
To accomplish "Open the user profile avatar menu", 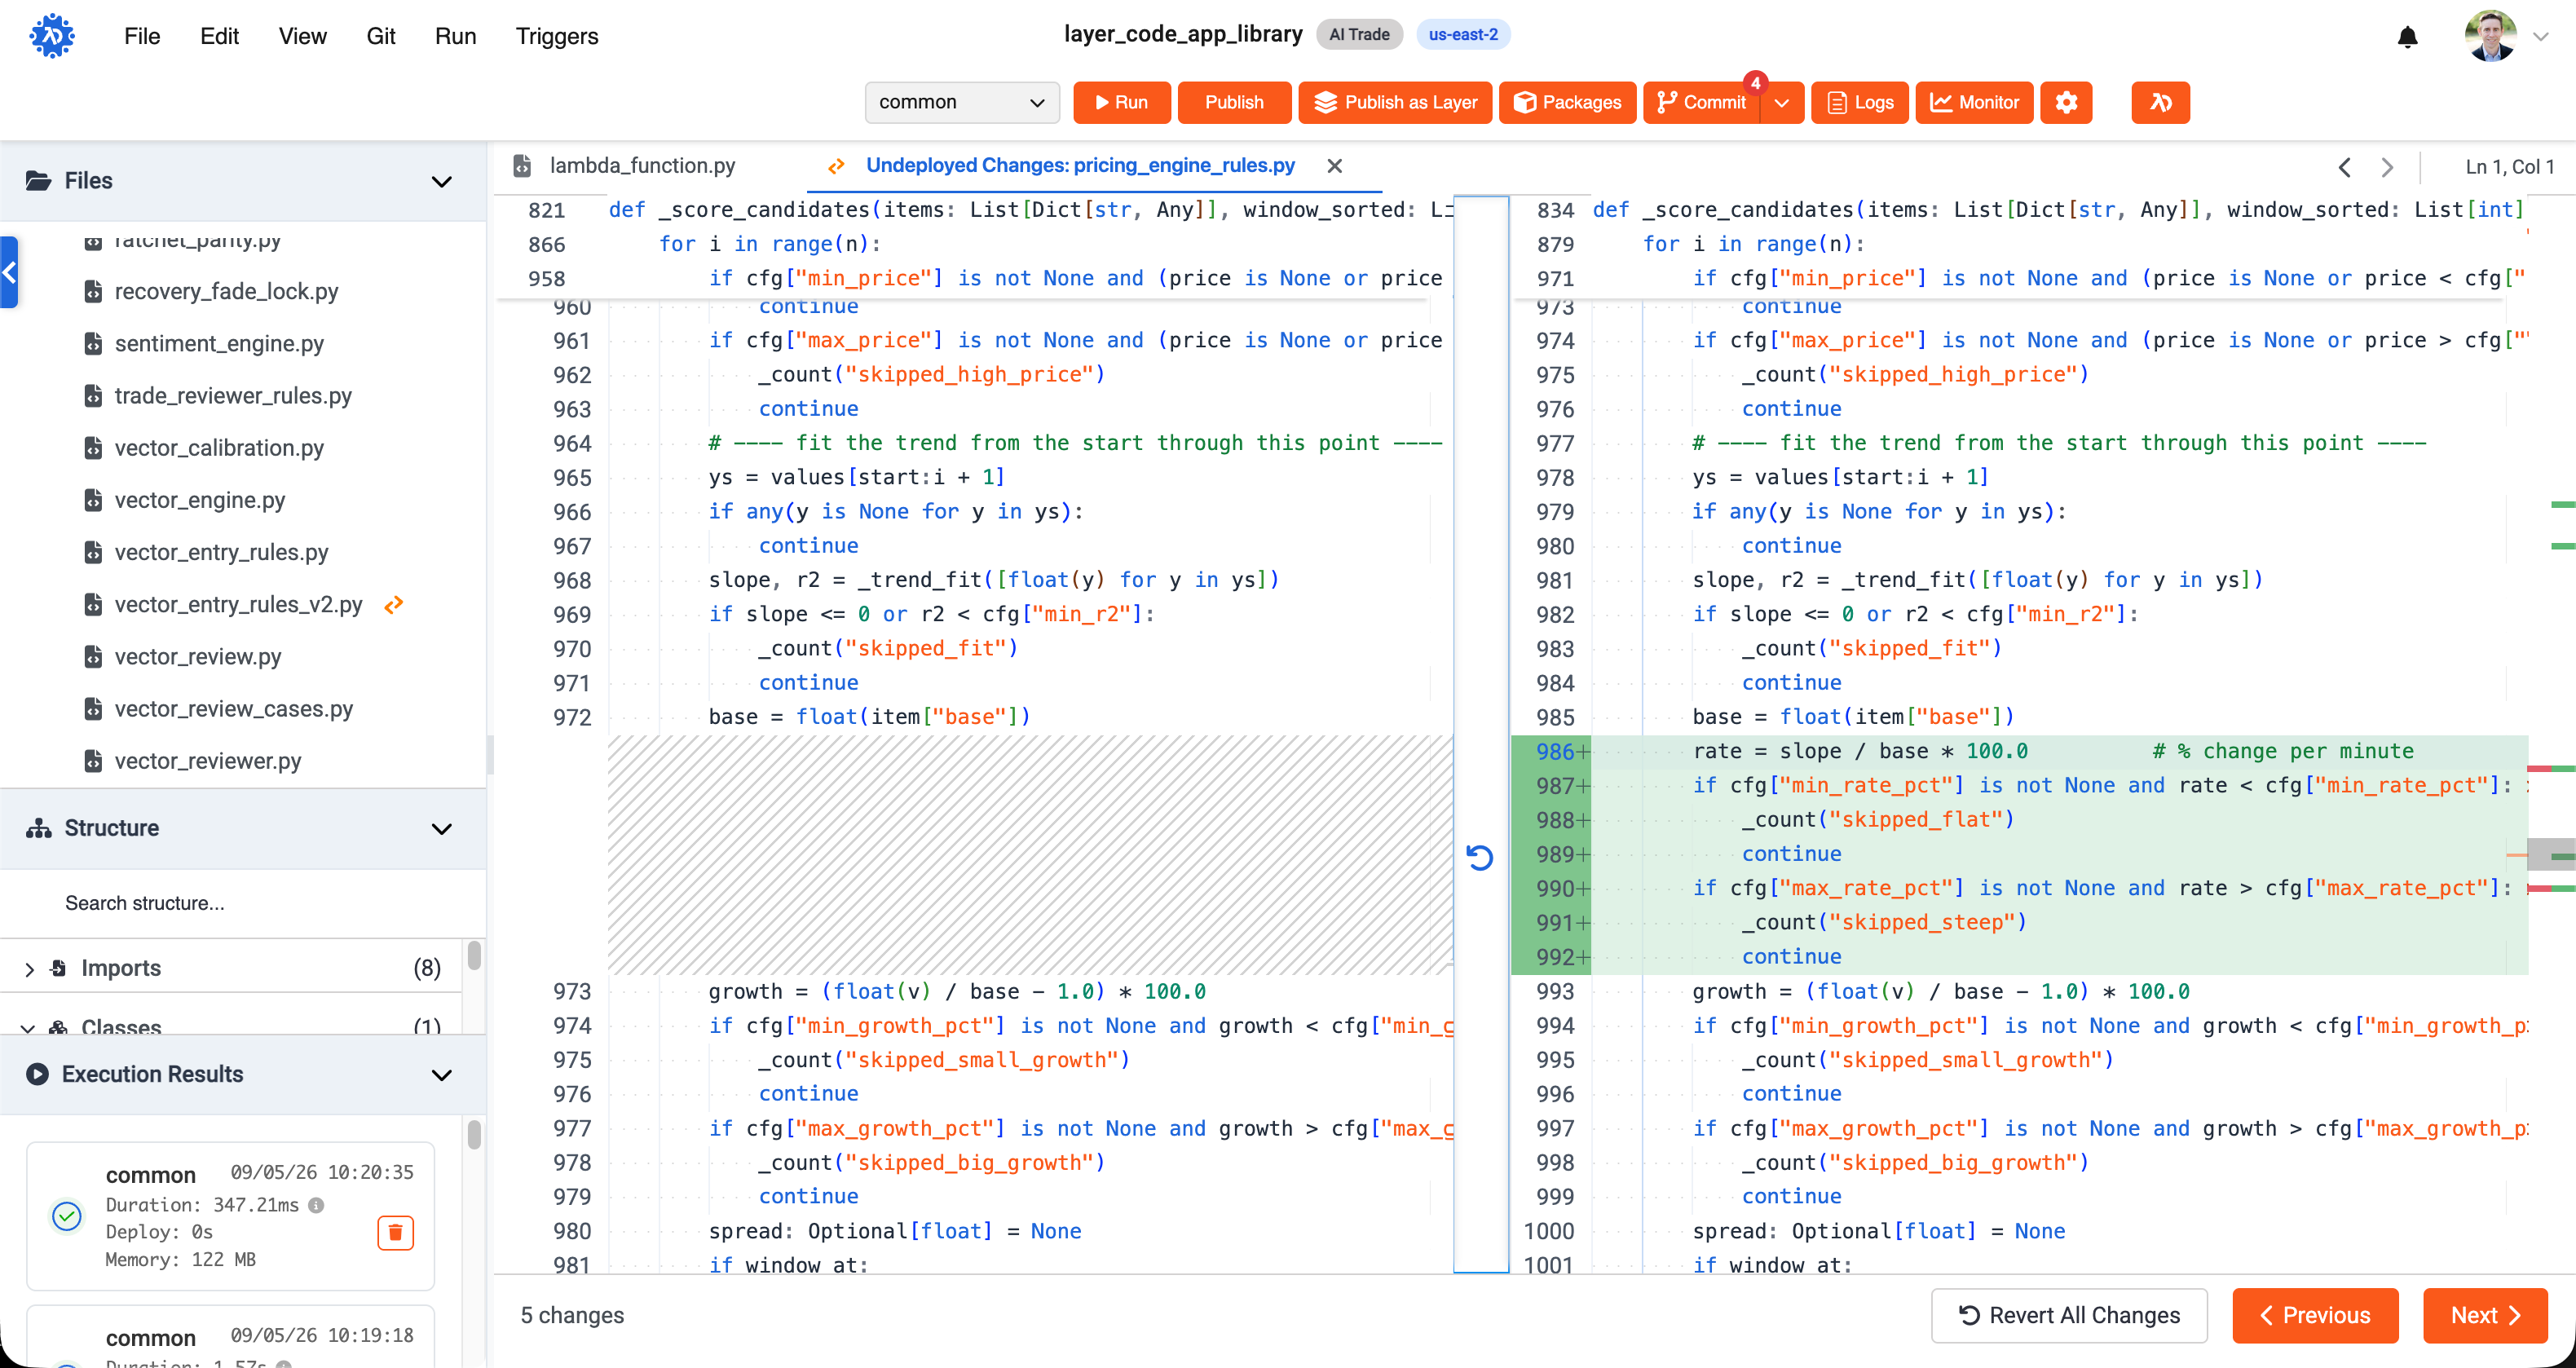I will point(2490,36).
